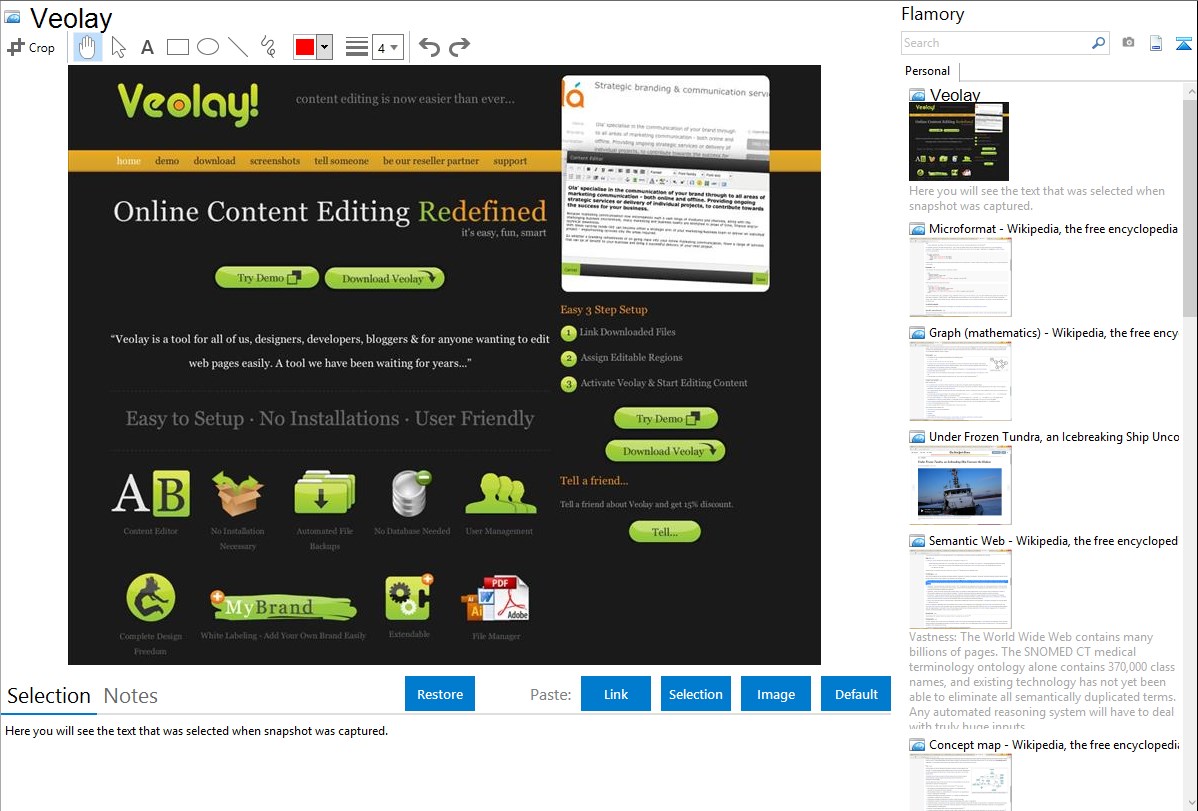This screenshot has height=811, width=1198.
Task: Open the Veolay snapshot thumbnail
Action: pyautogui.click(x=959, y=141)
